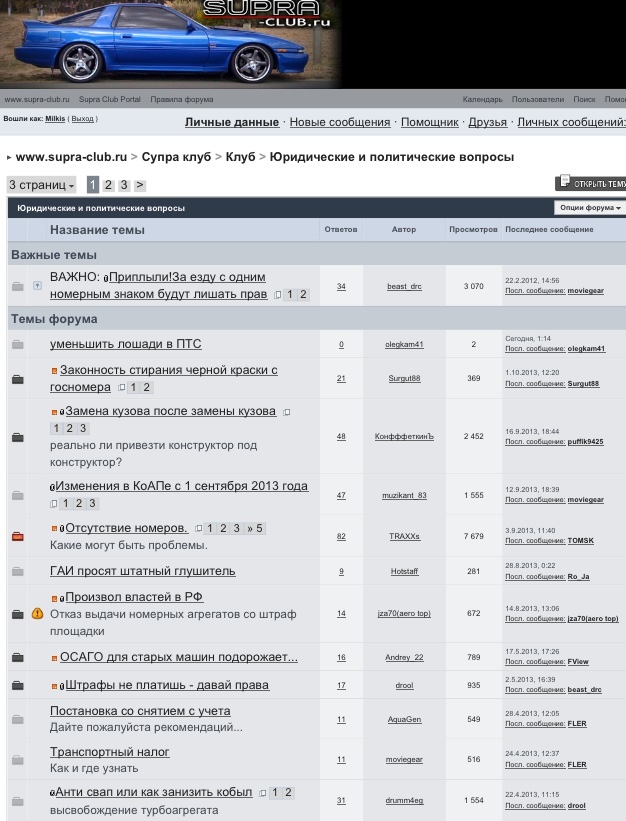Open Календарь in the navigation bar
This screenshot has height=821, width=626.
coord(482,100)
